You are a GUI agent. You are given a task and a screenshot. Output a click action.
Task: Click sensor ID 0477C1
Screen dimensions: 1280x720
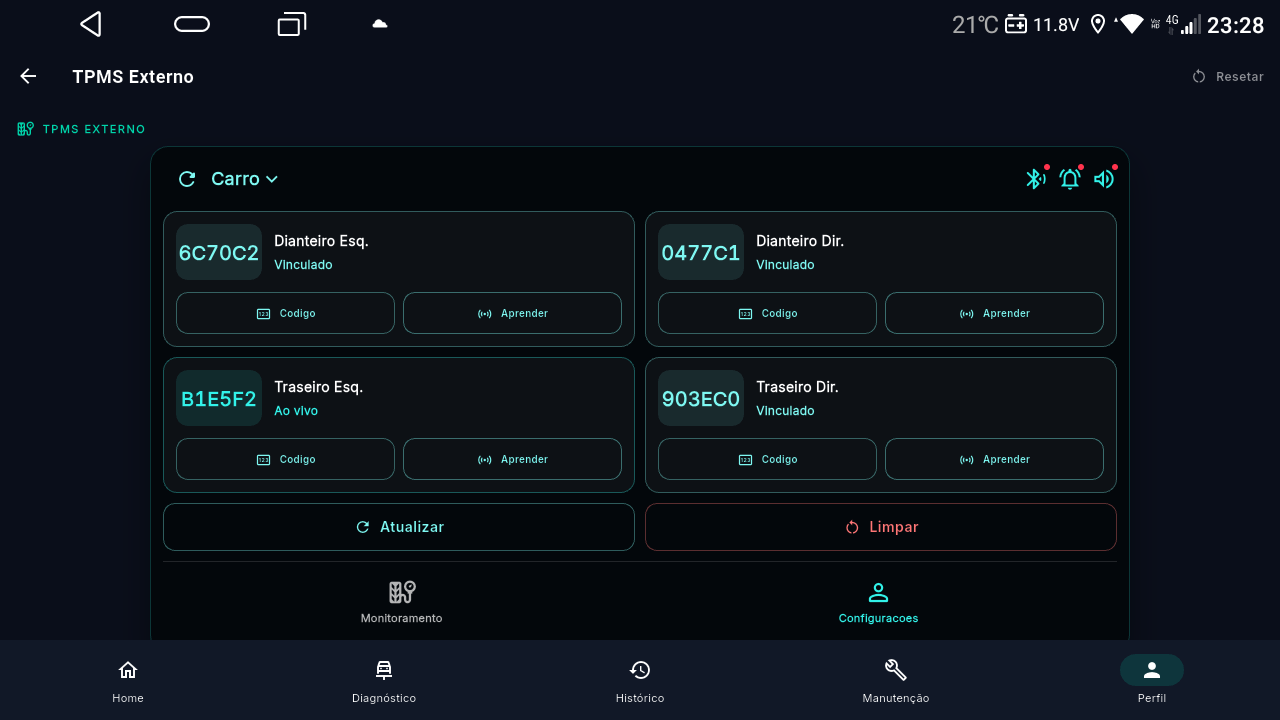(x=701, y=252)
